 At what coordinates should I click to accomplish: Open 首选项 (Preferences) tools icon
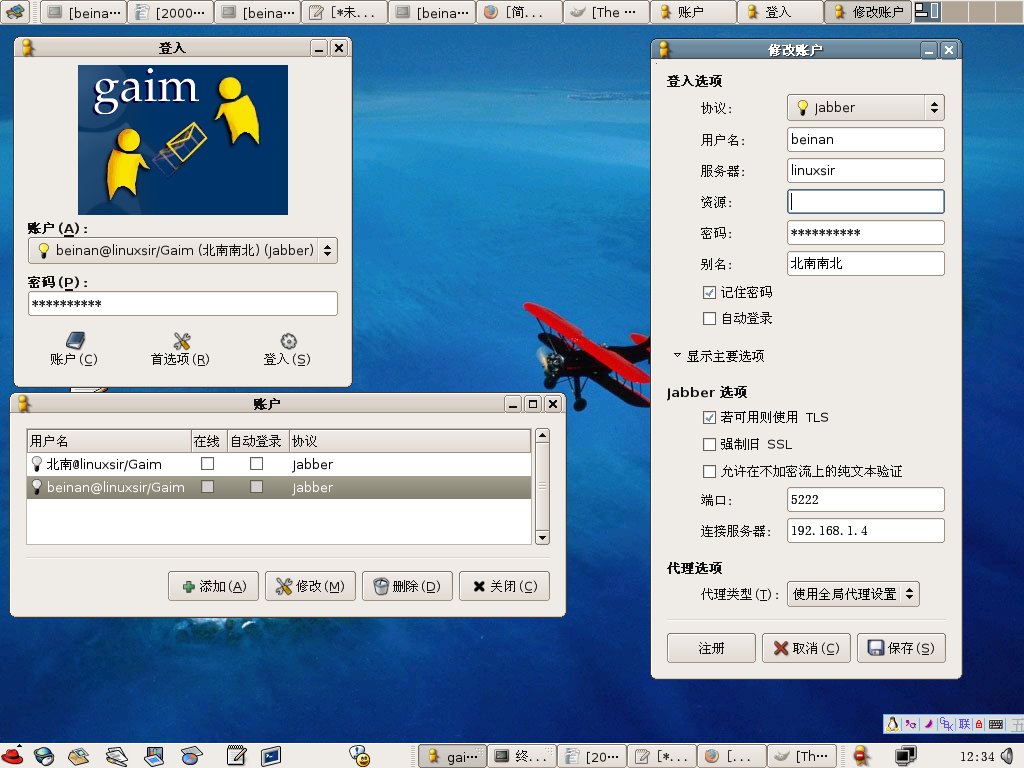181,343
